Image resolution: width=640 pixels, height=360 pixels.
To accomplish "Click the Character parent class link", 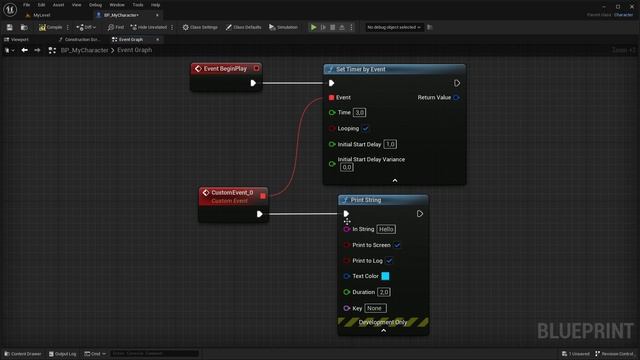I will click(623, 15).
